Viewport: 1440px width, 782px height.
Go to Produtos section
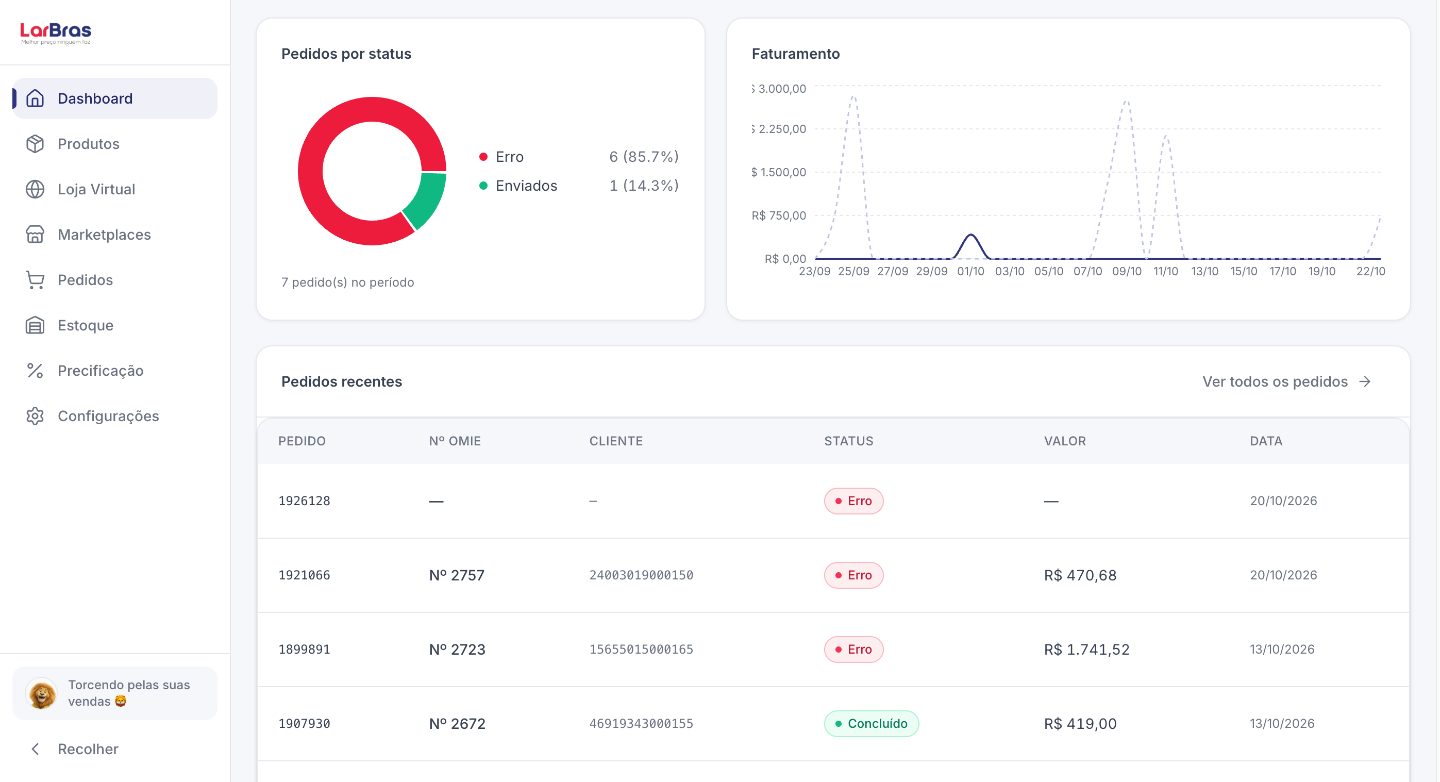(x=115, y=144)
